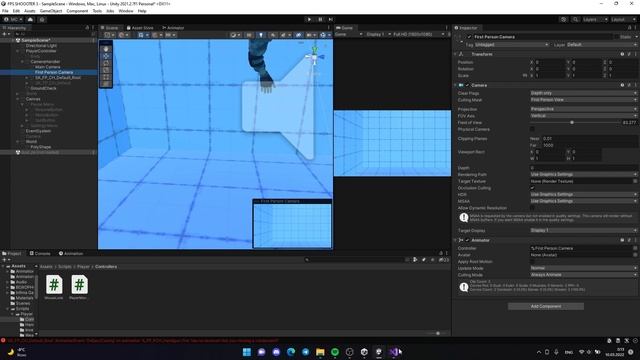The width and height of the screenshot is (640, 360).
Task: Open the MouseLook script asset
Action: click(x=54, y=287)
